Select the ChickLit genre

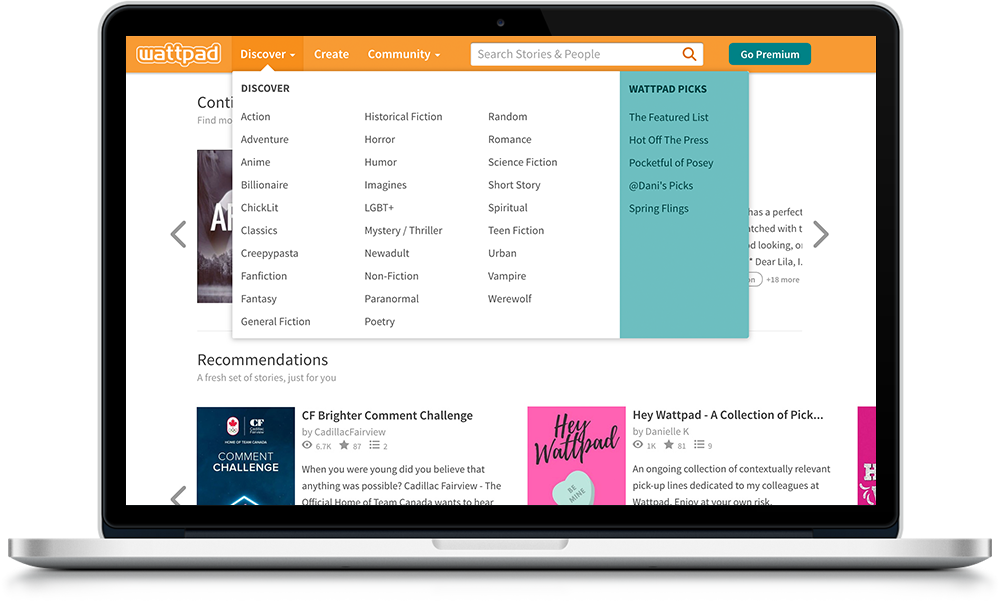tap(260, 208)
